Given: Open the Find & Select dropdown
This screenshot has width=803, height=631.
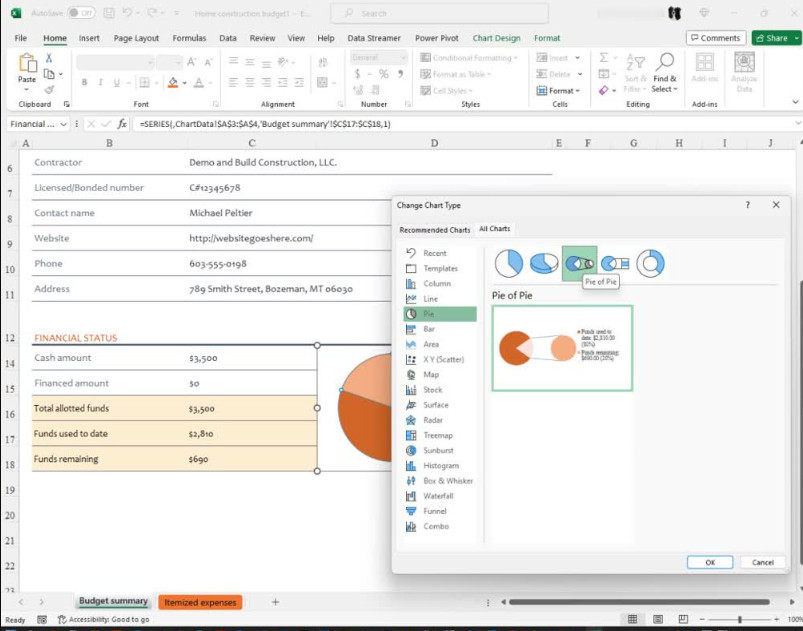Looking at the screenshot, I should (665, 72).
